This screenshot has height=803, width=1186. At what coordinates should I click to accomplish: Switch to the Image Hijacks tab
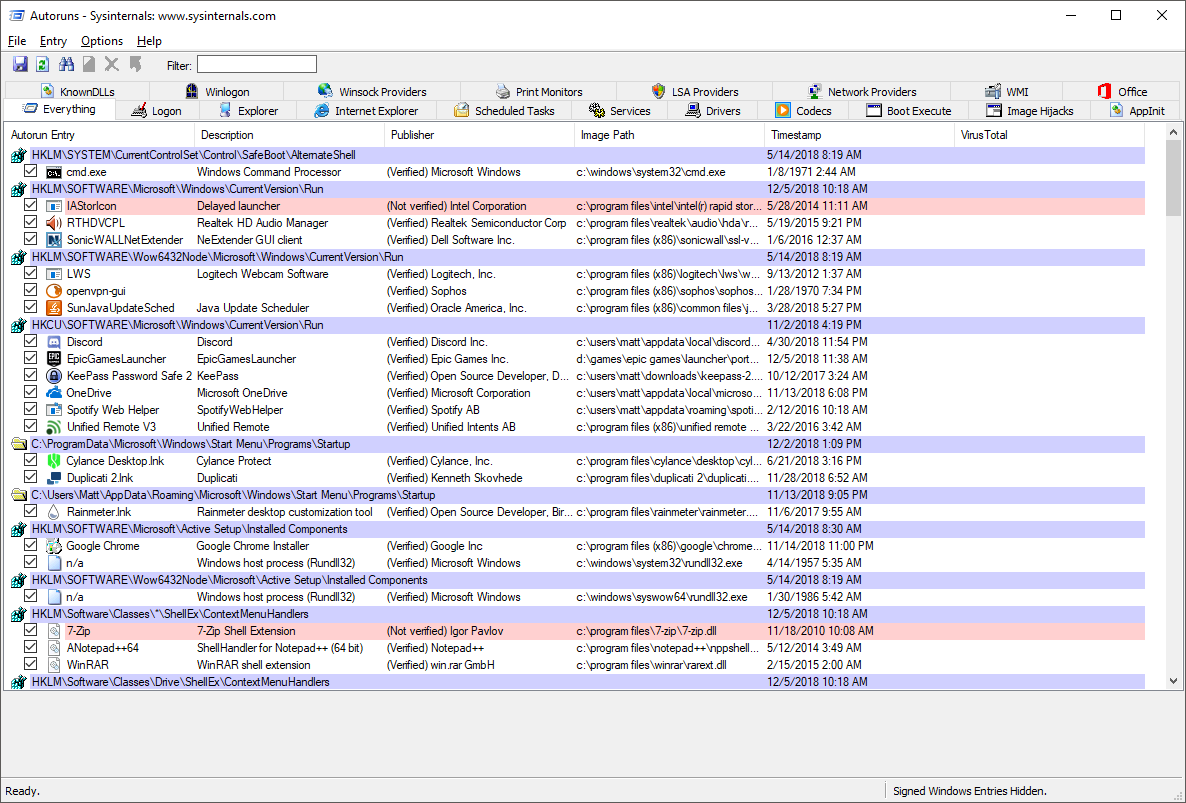(1030, 110)
